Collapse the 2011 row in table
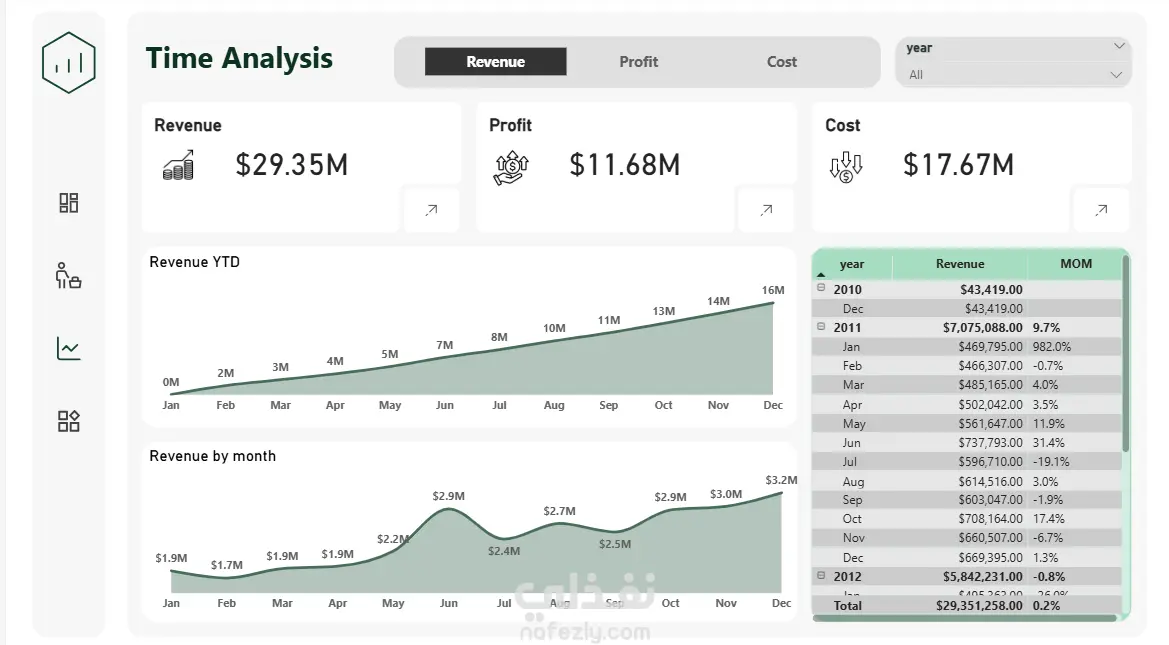The width and height of the screenshot is (1169, 645). click(x=822, y=327)
